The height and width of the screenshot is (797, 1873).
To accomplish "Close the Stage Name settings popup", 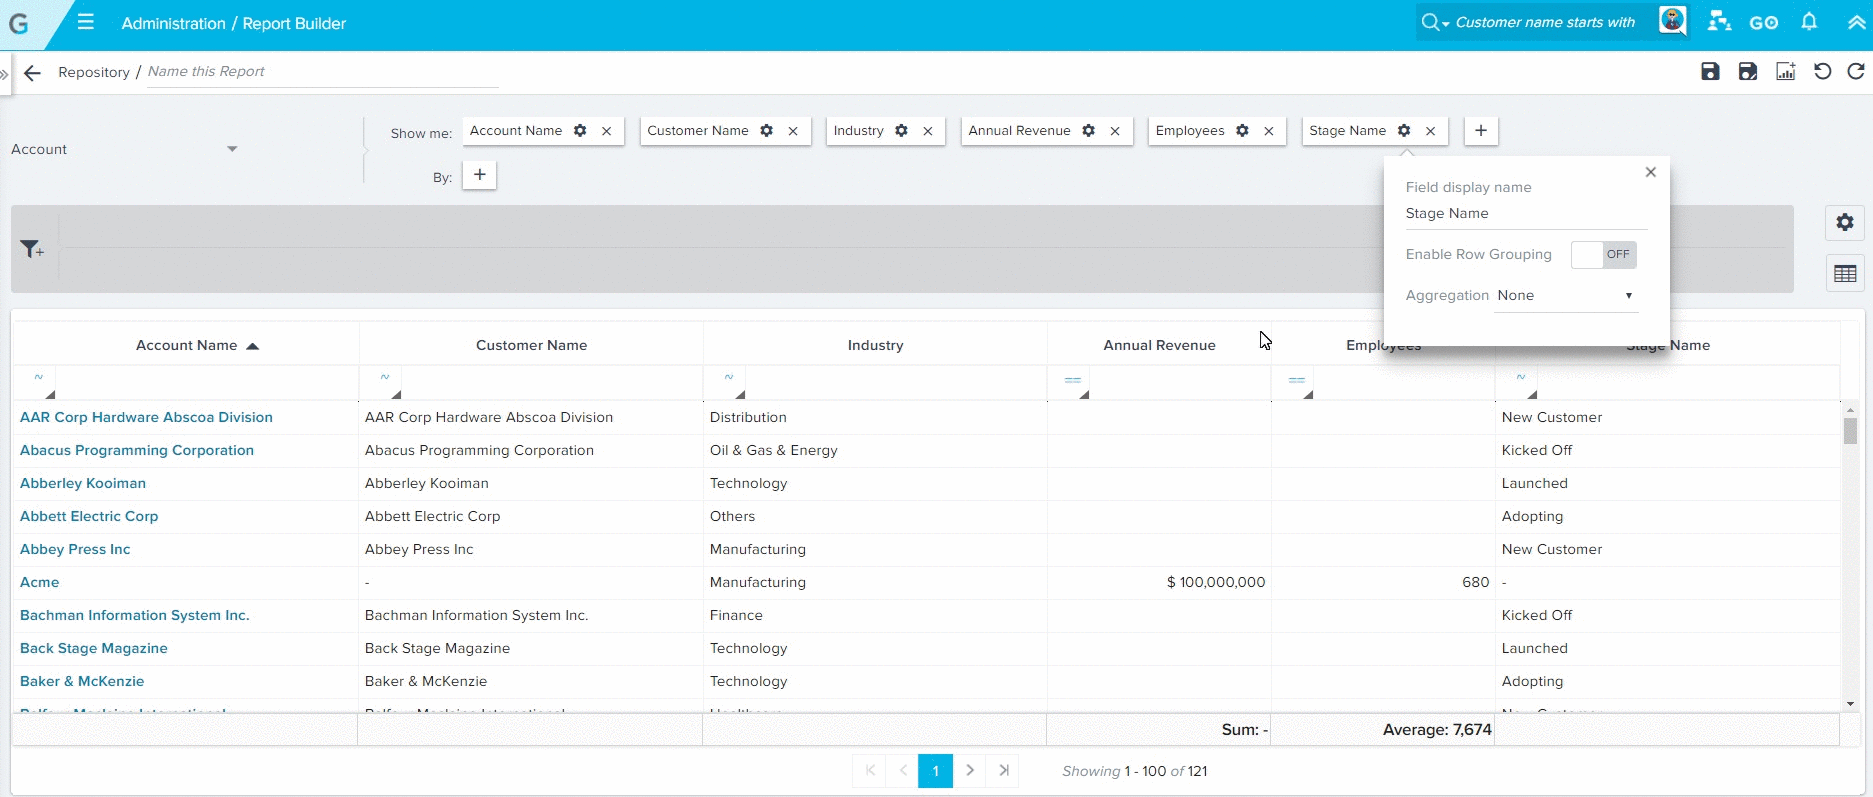I will click(1651, 172).
